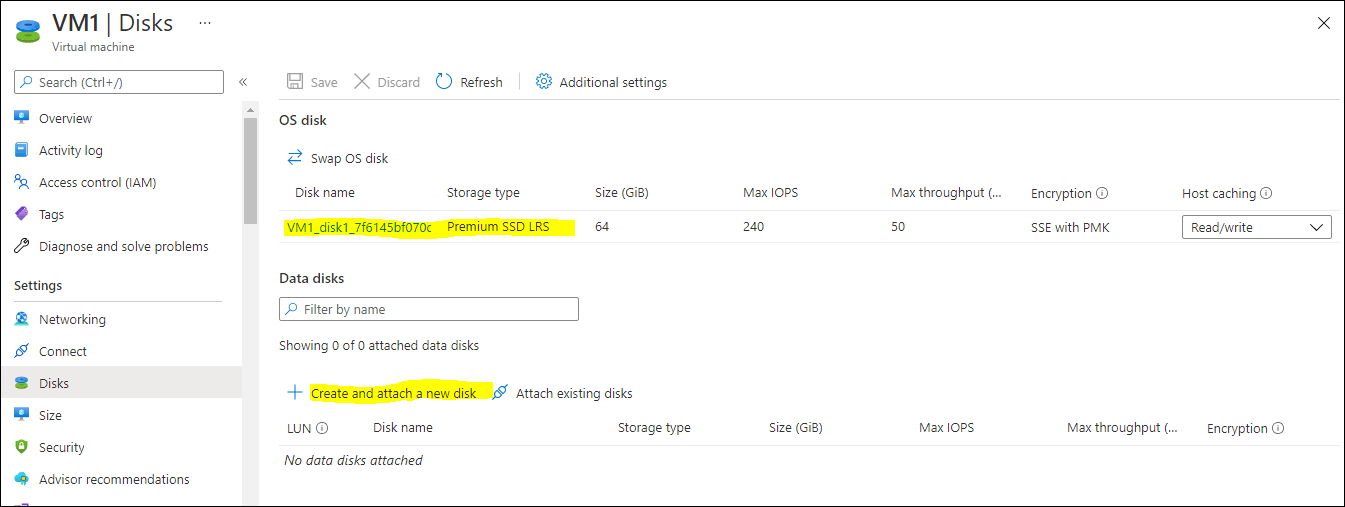Click 'Showing 0 of 0 attached data disks'
Viewport: 1345px width, 507px height.
pos(379,345)
